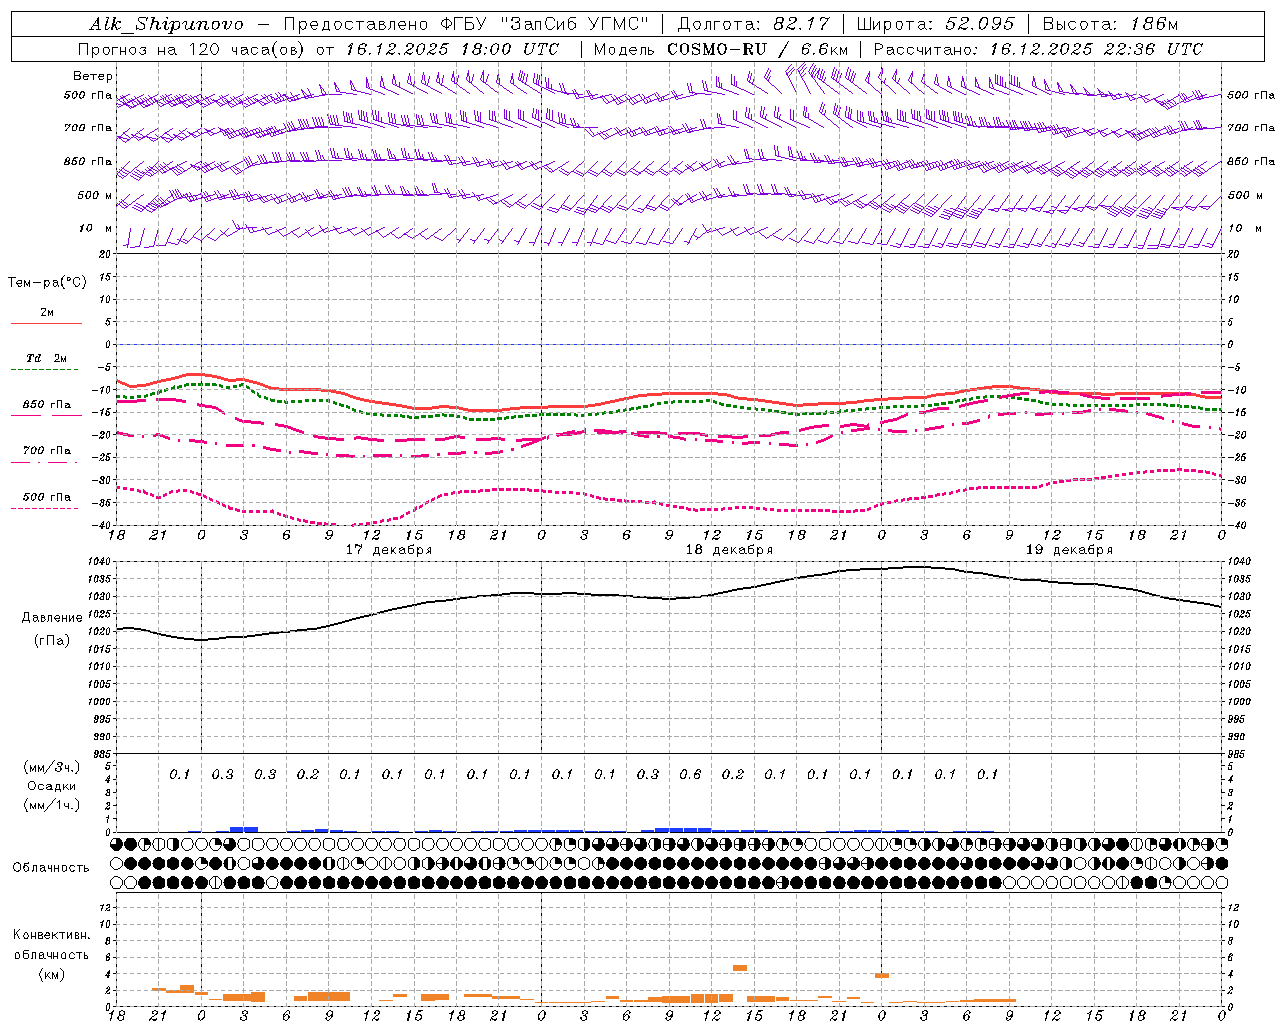Click the "Давление" pressure panel label
Viewport: 1280px width, 1024px height.
[52, 618]
